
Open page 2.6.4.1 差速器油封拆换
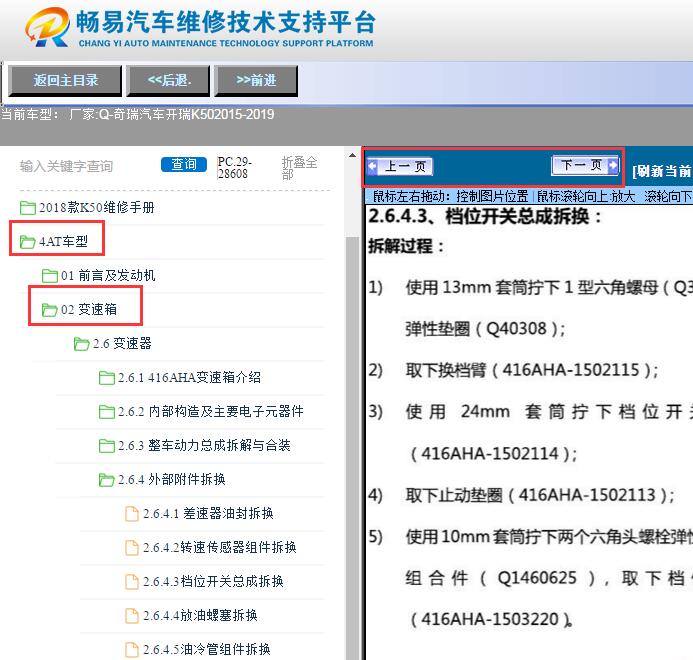(x=208, y=514)
